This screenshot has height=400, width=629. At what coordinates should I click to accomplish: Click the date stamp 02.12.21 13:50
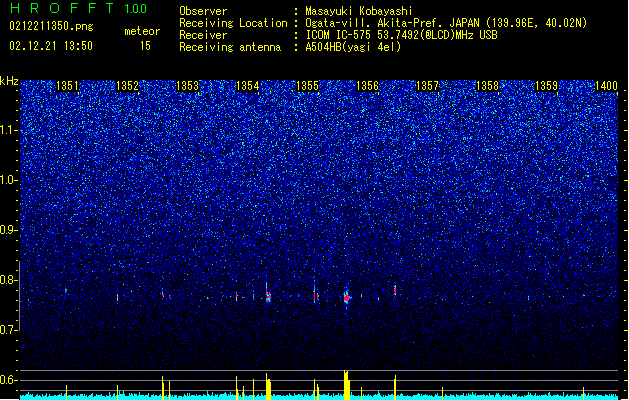(51, 46)
